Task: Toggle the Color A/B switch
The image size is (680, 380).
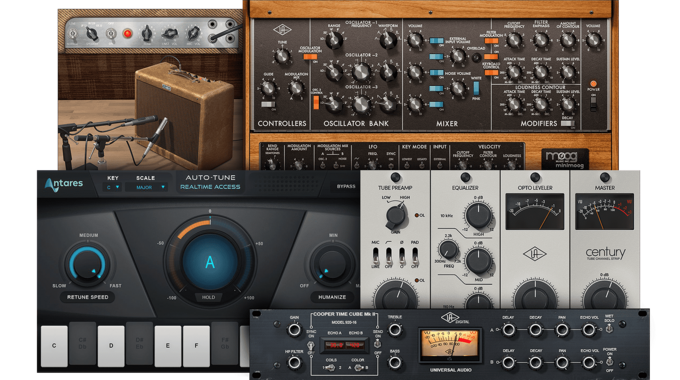Action: tap(359, 368)
